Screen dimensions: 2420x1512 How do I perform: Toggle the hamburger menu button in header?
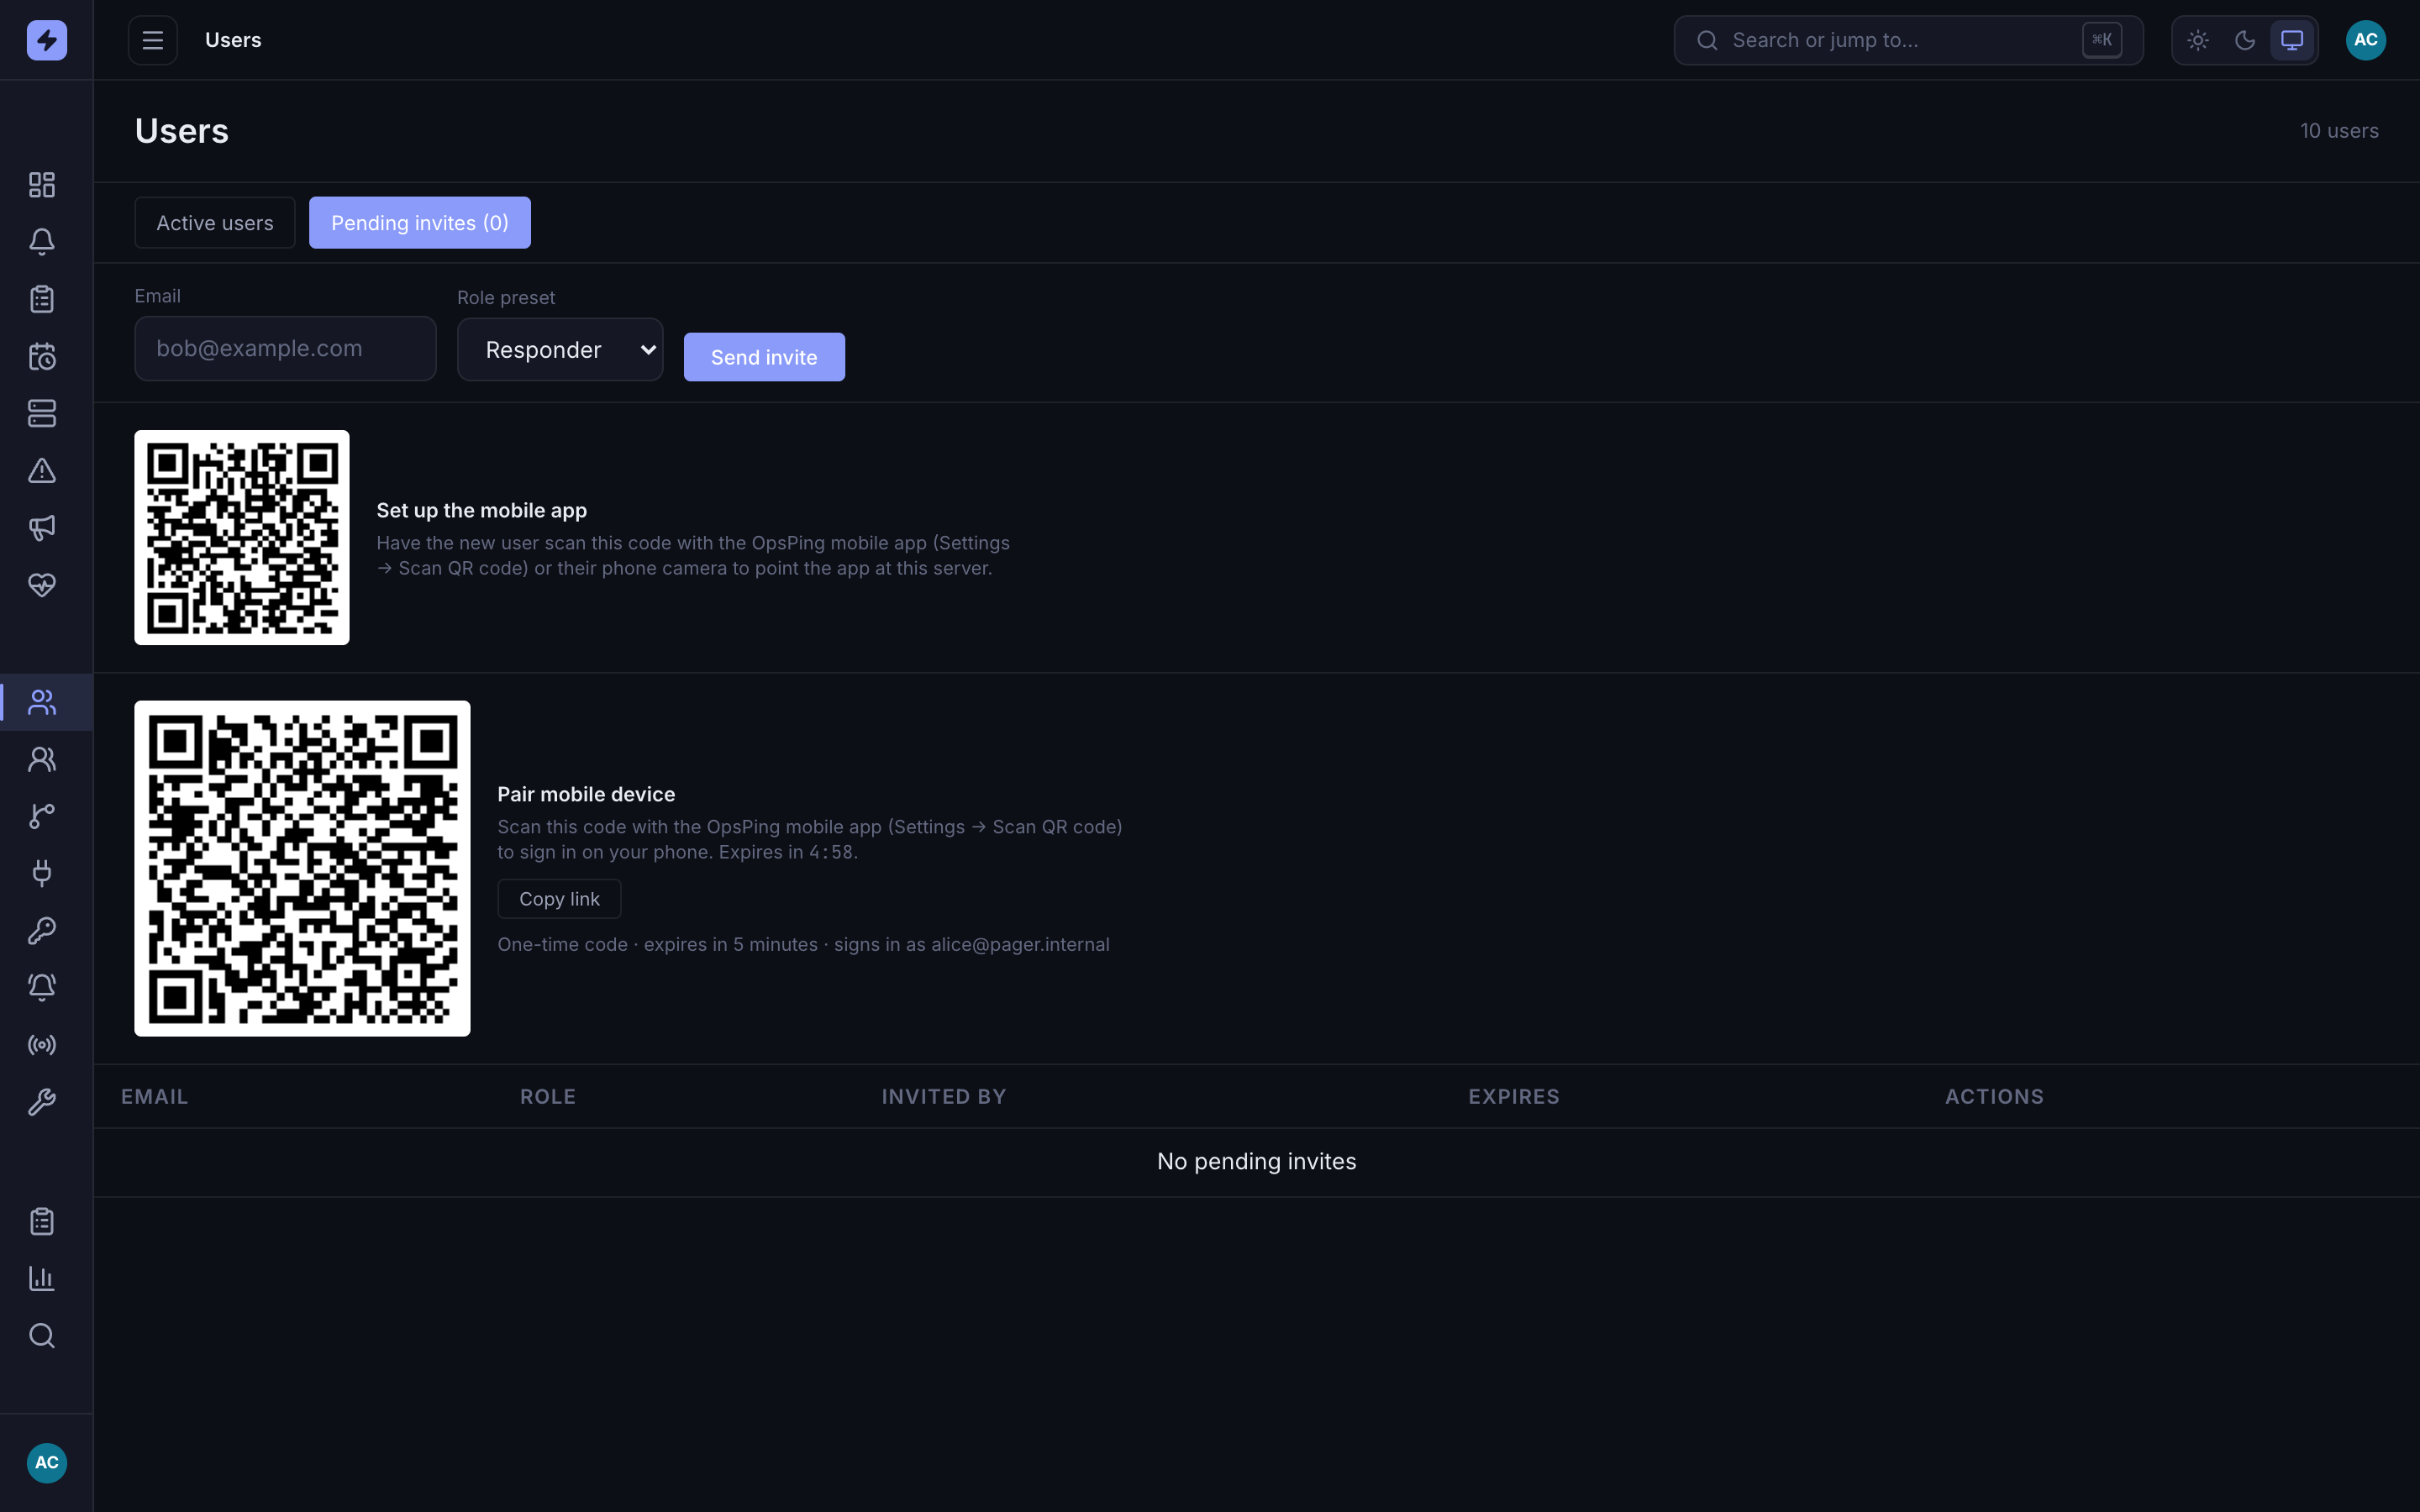pyautogui.click(x=153, y=40)
